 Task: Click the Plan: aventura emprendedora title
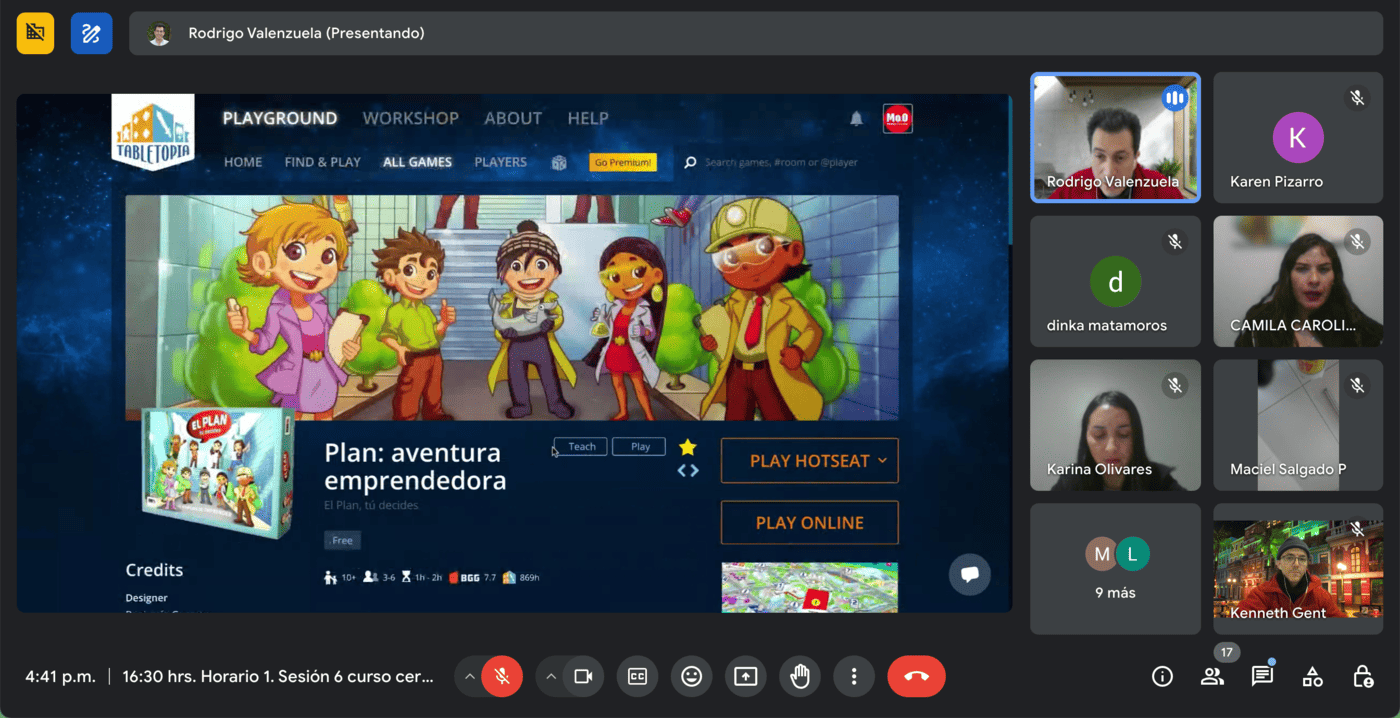point(415,466)
